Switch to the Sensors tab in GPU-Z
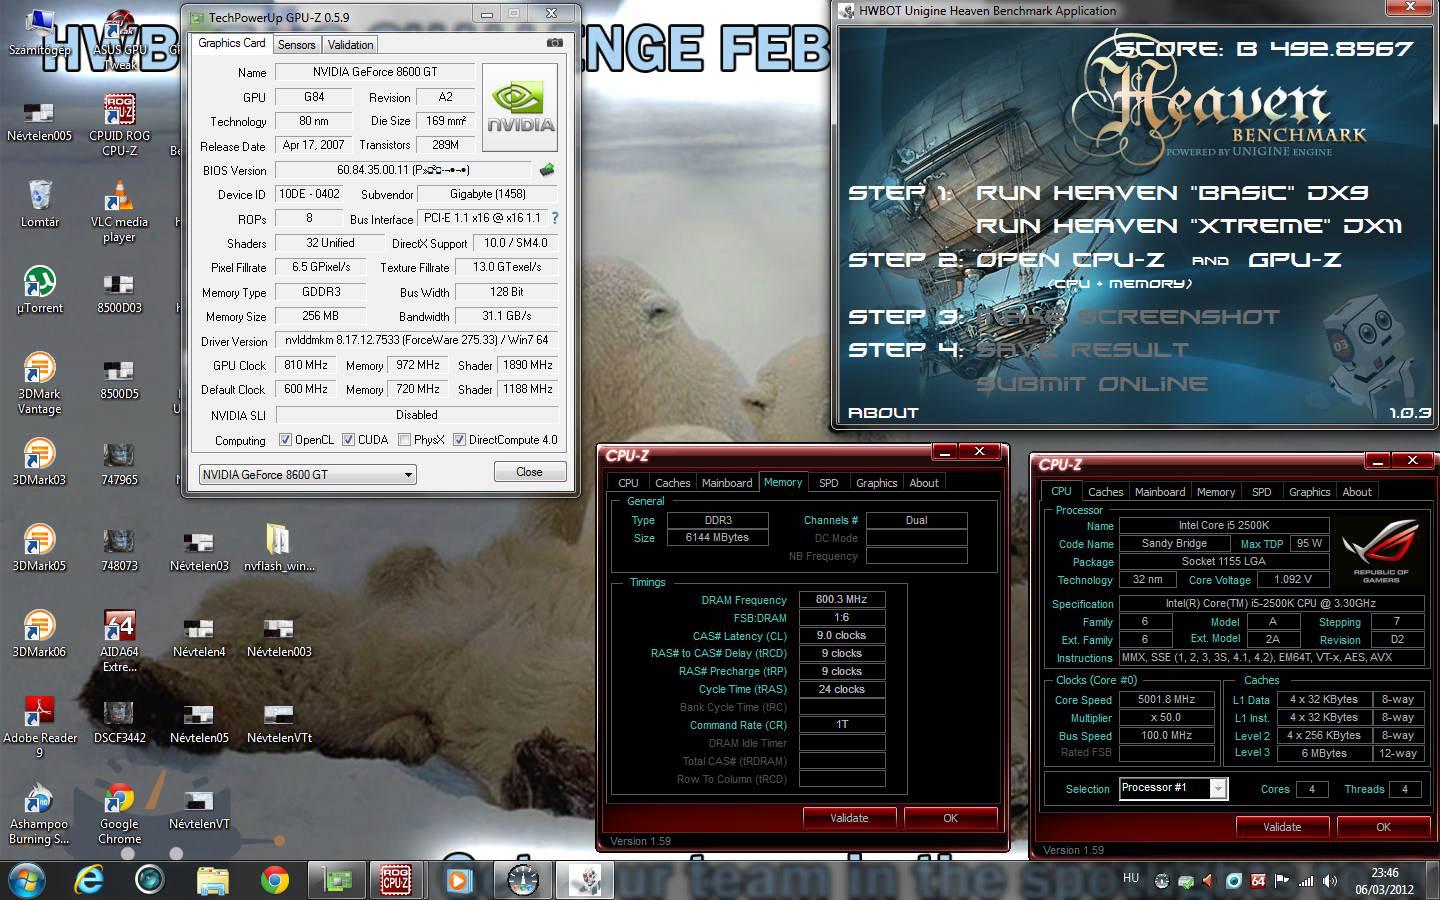1440x900 pixels. (x=296, y=44)
